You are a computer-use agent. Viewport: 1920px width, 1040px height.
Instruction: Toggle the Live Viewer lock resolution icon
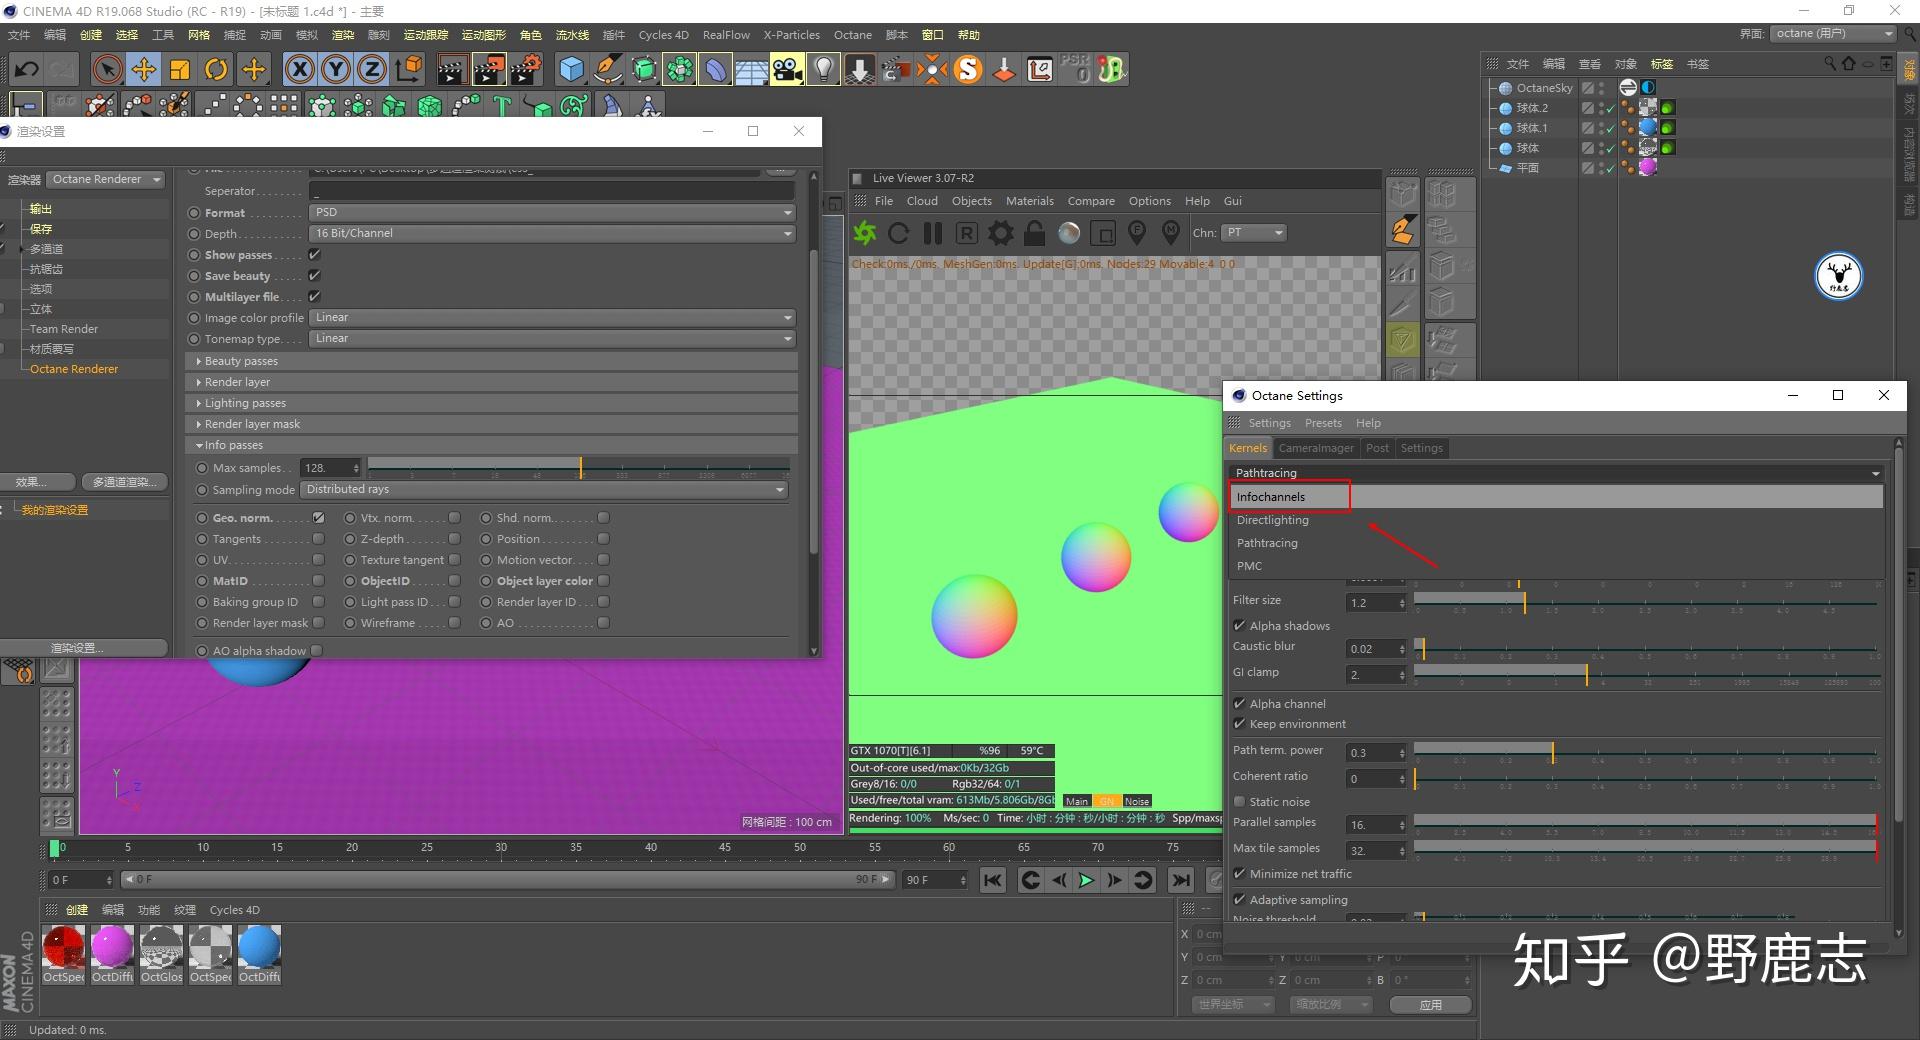1035,233
